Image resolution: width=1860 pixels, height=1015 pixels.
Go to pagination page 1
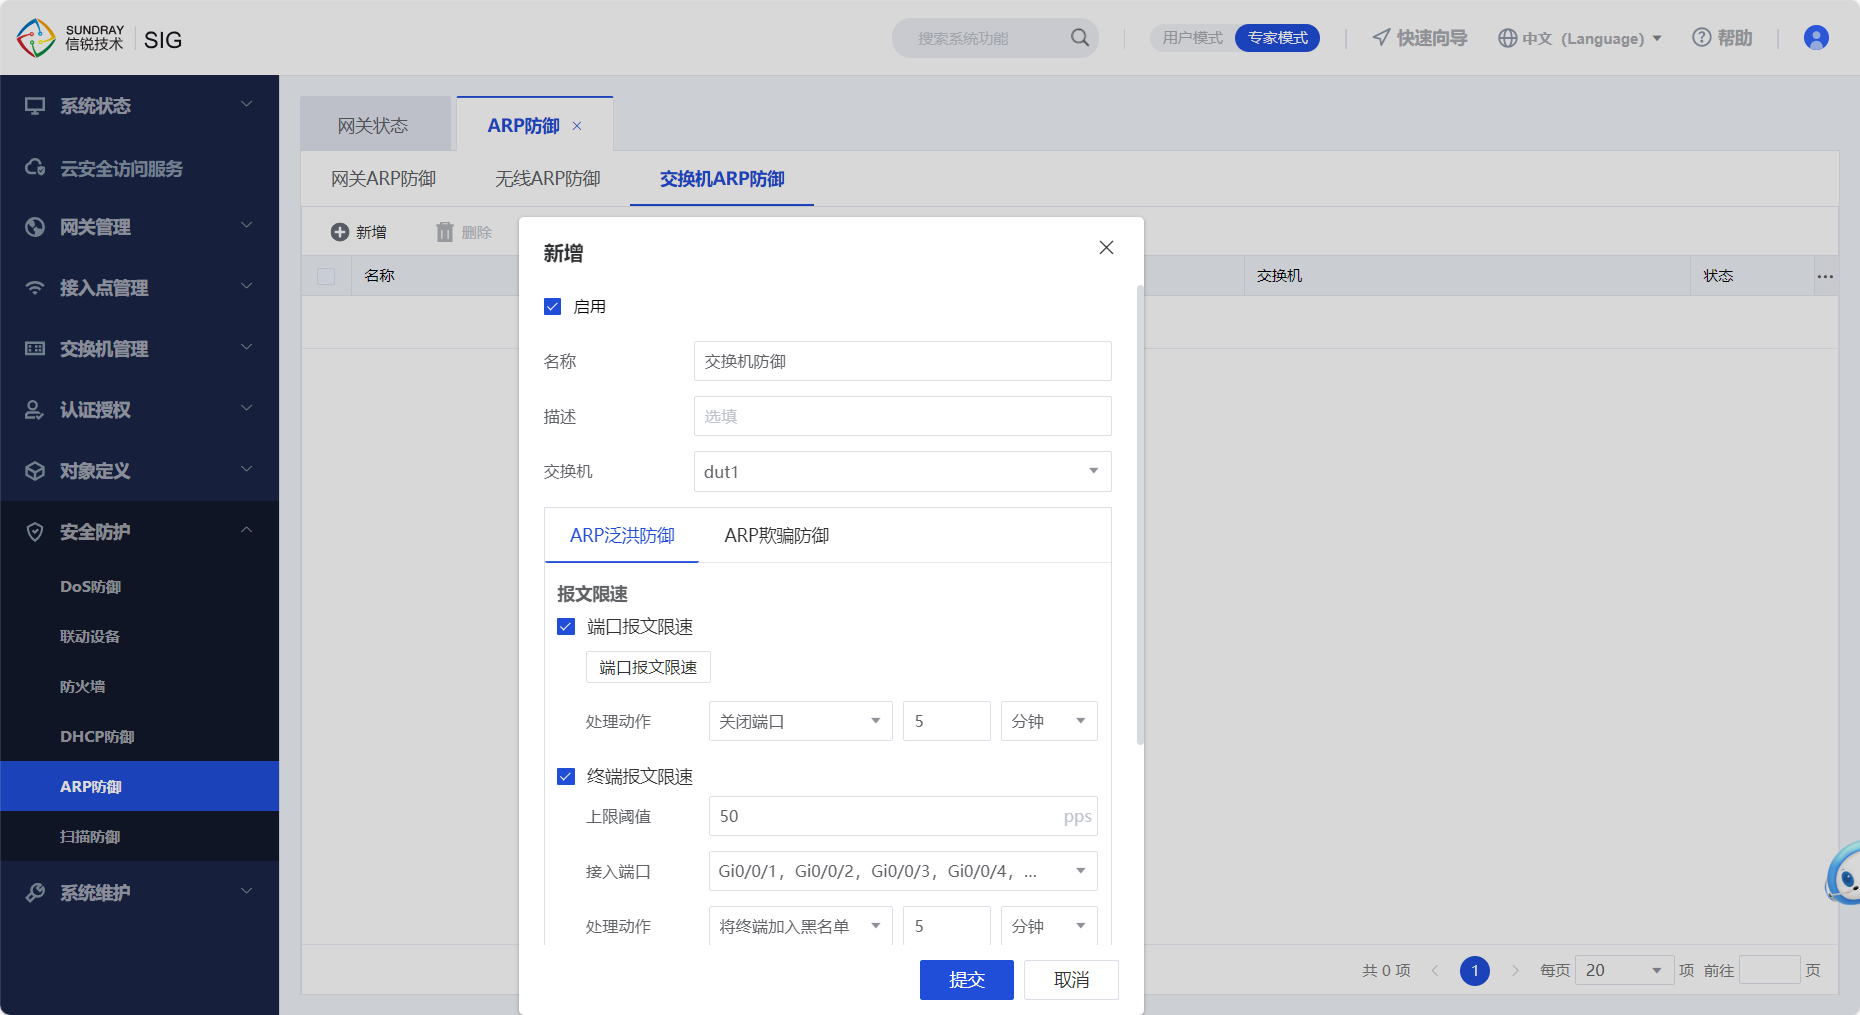click(1475, 971)
